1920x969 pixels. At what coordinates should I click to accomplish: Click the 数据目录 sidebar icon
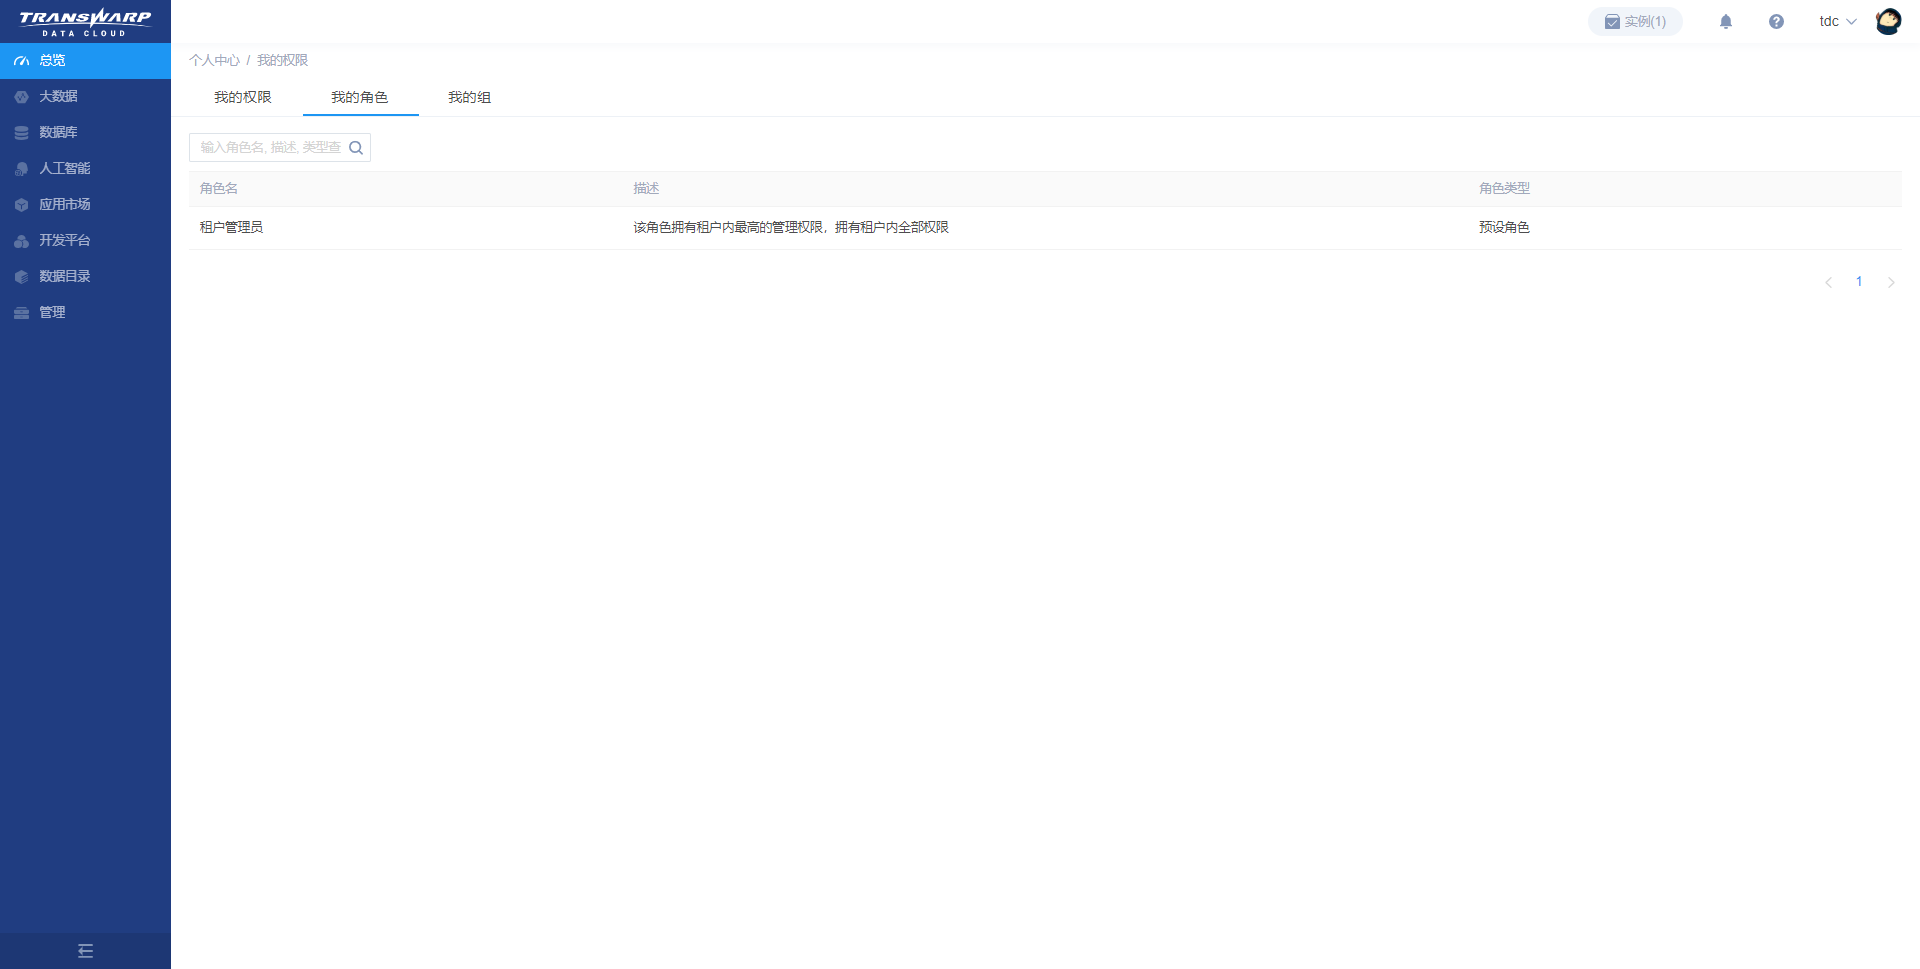[x=21, y=277]
